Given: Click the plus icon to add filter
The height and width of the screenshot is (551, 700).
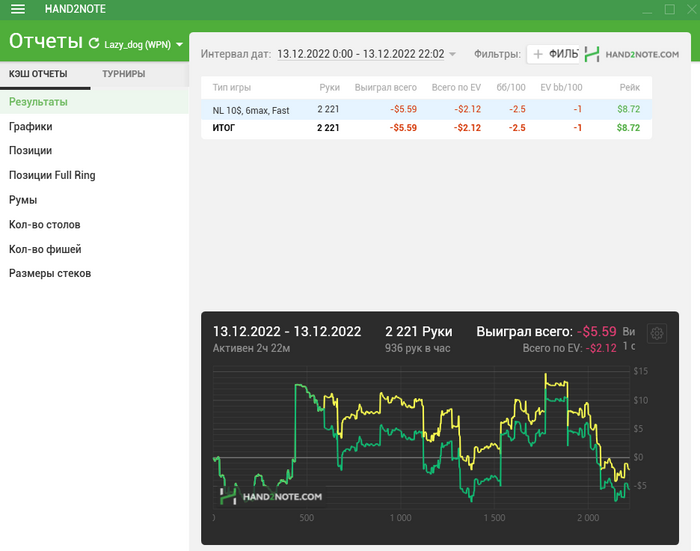Looking at the screenshot, I should point(538,54).
